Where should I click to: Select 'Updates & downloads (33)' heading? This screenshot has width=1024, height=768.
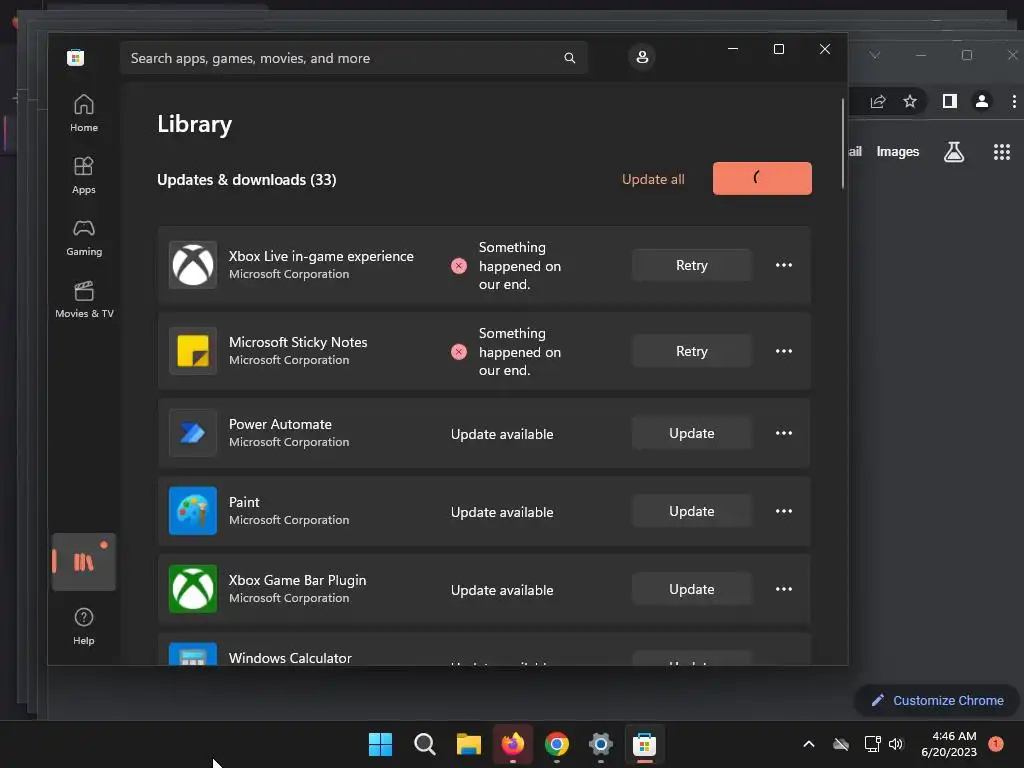point(246,180)
